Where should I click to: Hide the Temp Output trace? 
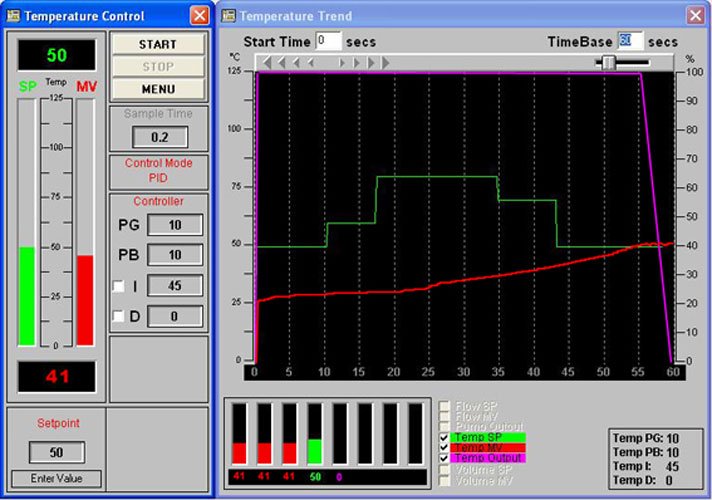click(x=445, y=458)
